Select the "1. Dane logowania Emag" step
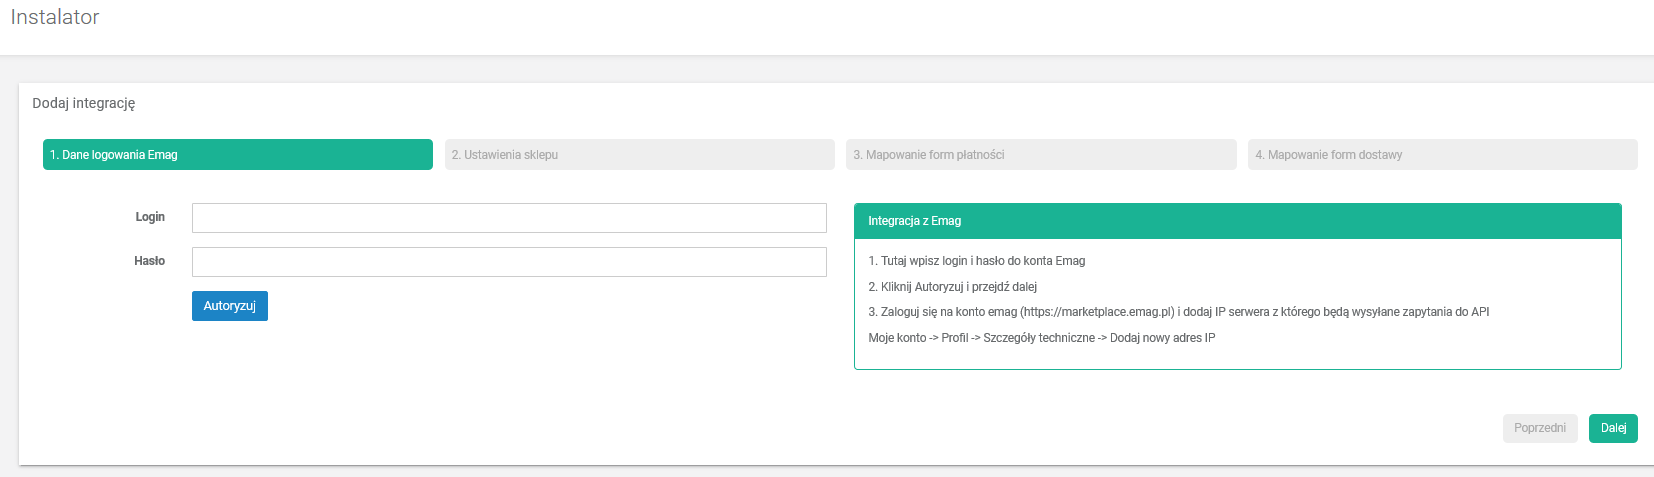Viewport: 1654px width, 477px height. [x=237, y=155]
